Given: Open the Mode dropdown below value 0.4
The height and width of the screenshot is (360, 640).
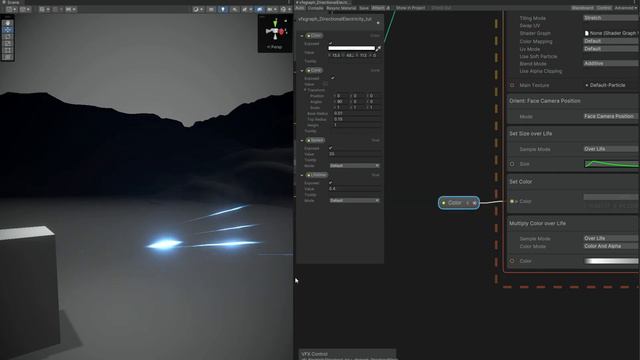Looking at the screenshot, I should (354, 200).
